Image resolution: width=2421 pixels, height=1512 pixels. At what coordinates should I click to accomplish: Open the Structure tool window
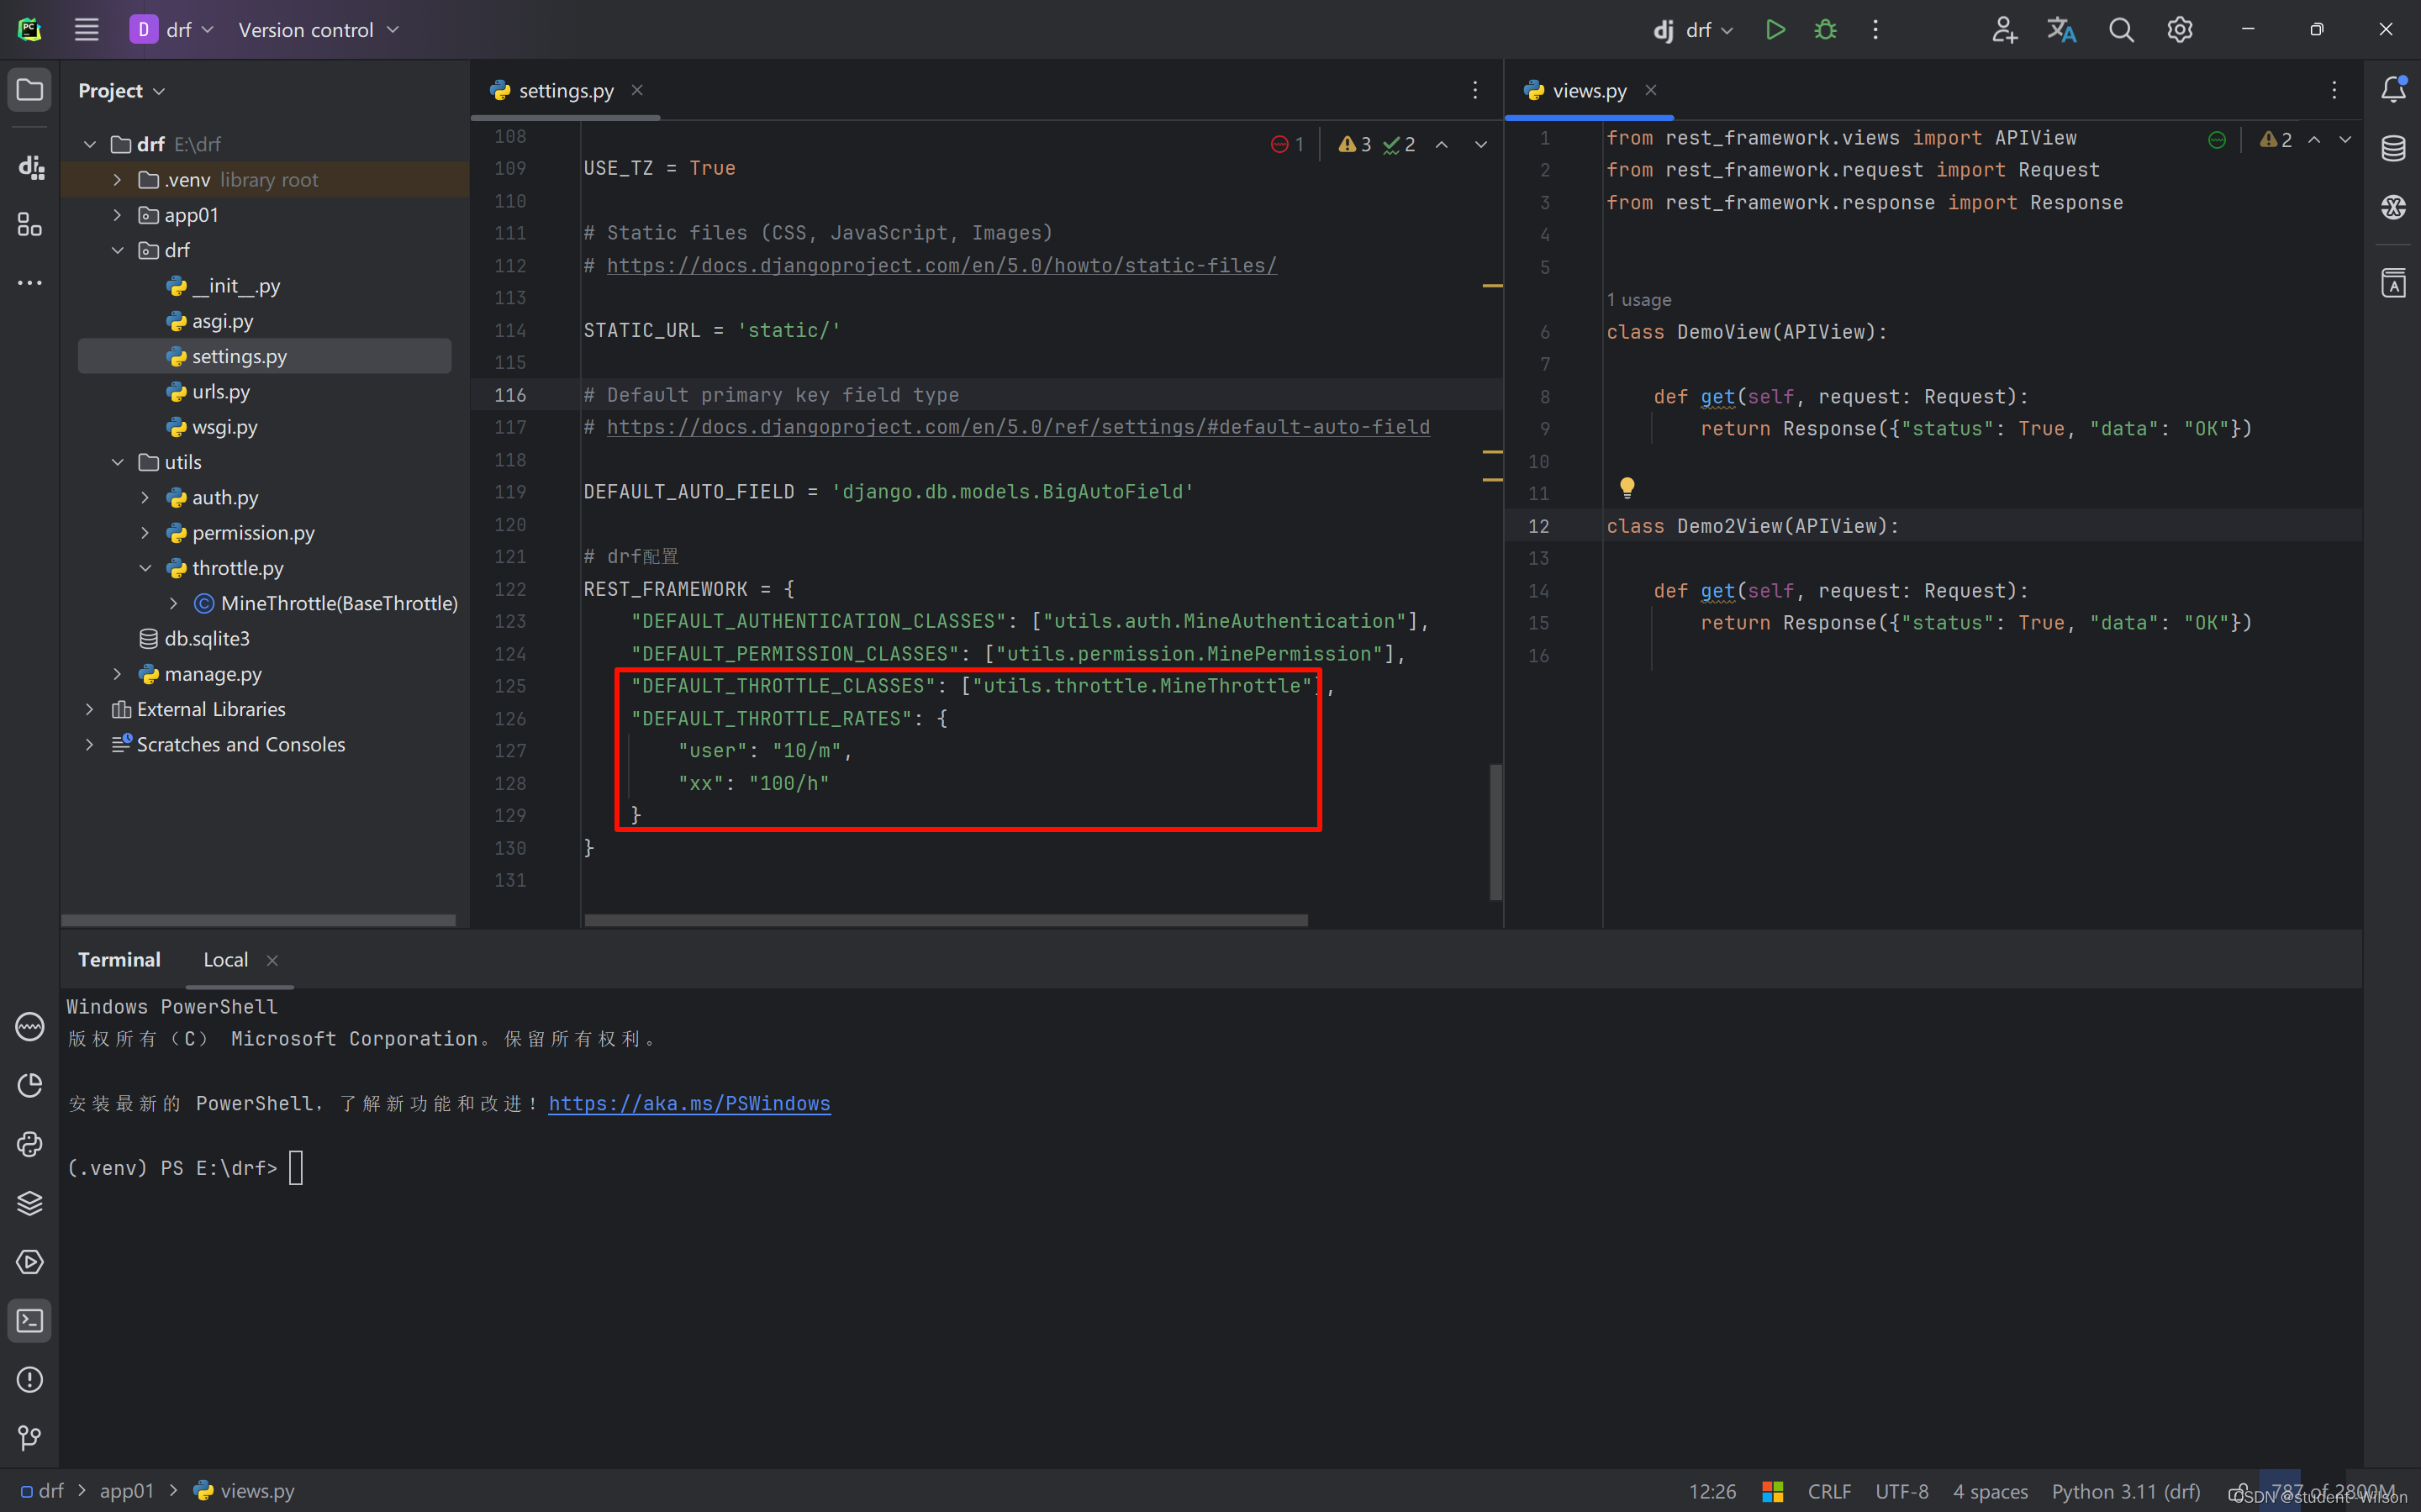[30, 225]
